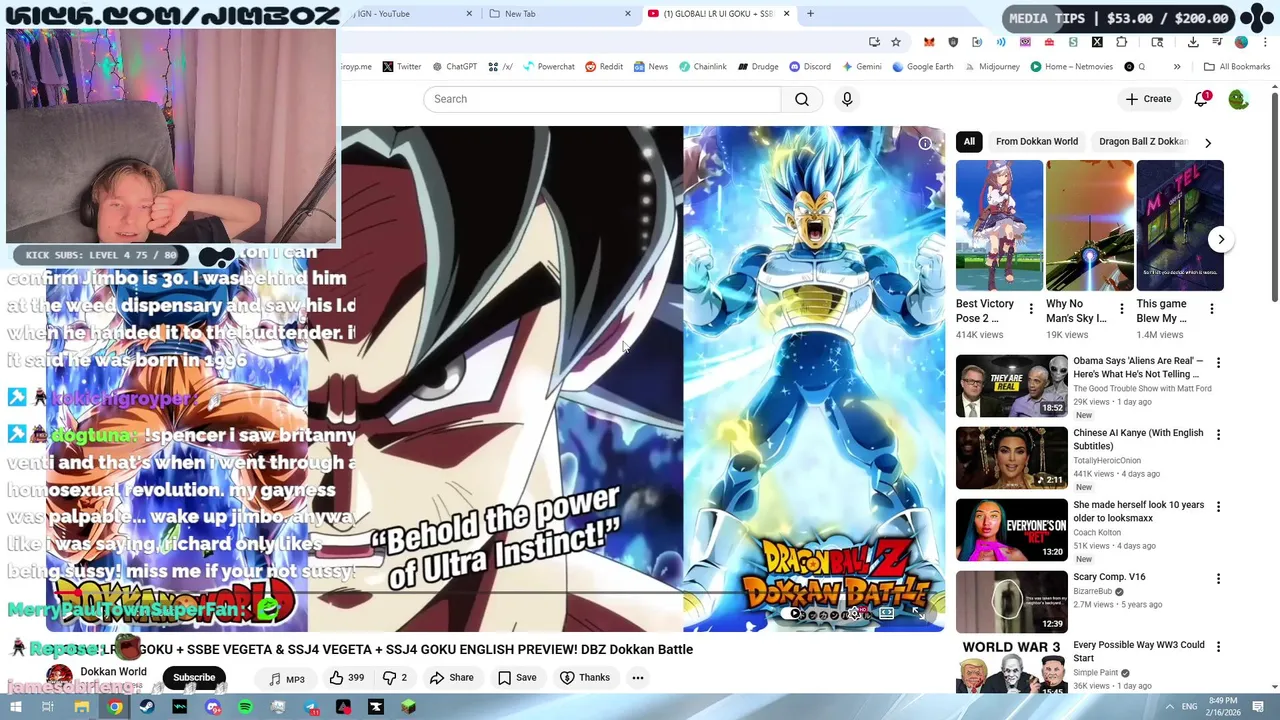Open the Extensions puzzle-piece menu
1280x720 pixels.
[1121, 42]
